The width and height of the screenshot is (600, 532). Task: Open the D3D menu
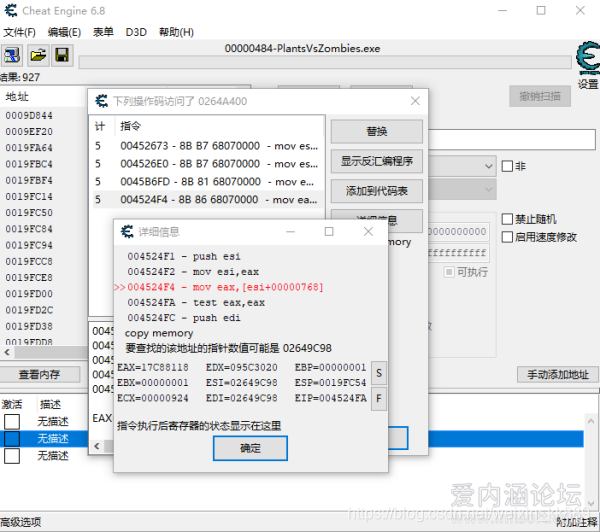136,32
